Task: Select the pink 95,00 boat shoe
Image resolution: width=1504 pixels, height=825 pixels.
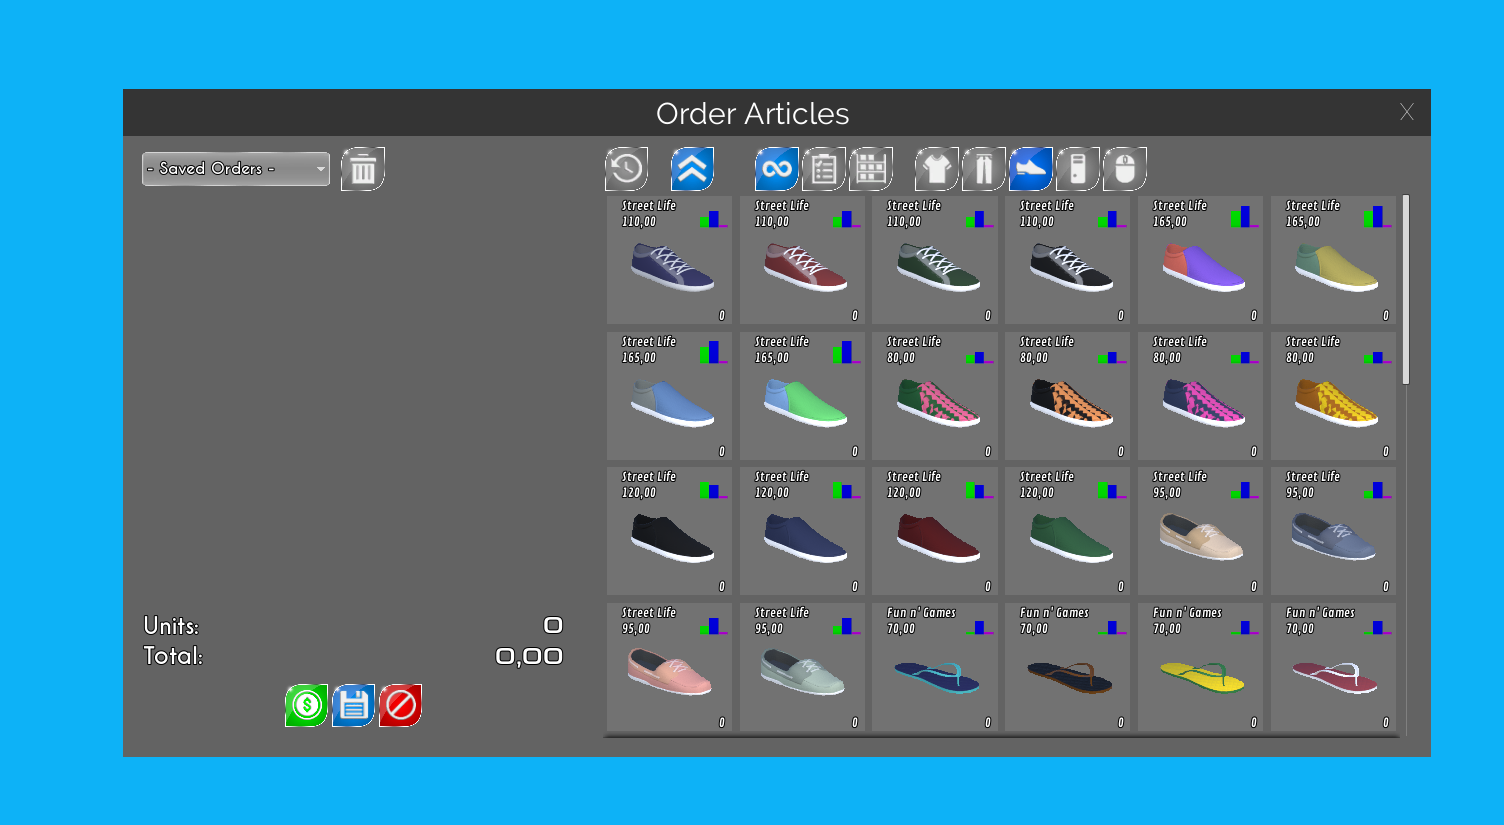Action: click(x=669, y=667)
